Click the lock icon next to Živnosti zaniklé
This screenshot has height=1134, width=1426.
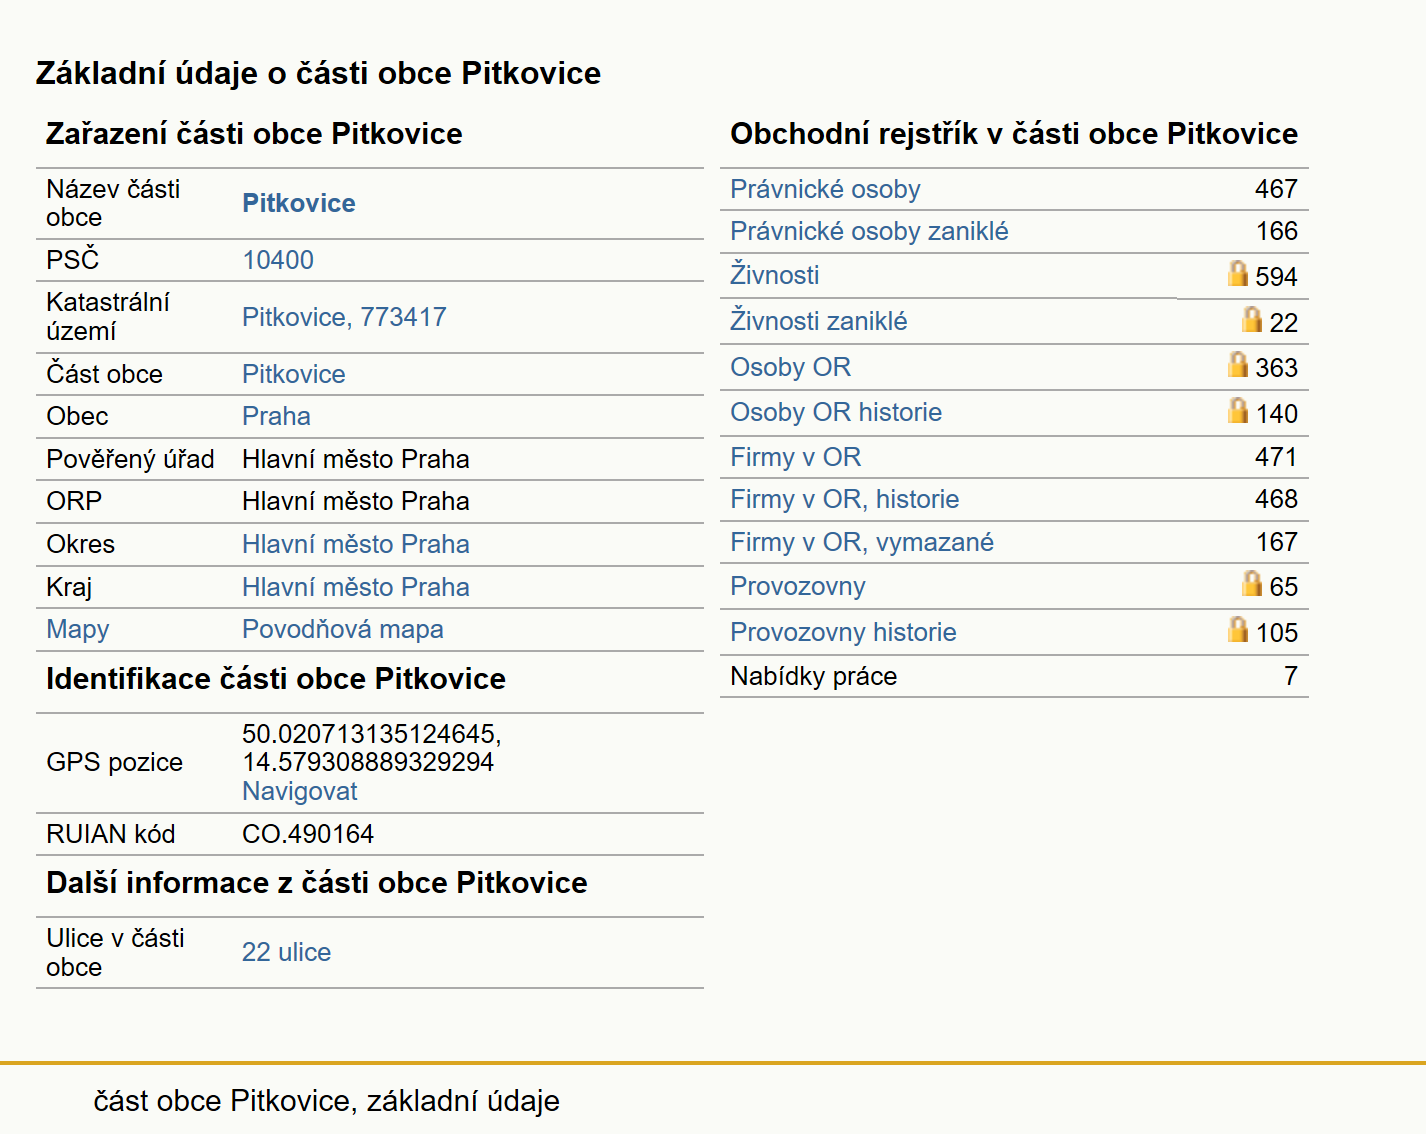click(x=1252, y=319)
